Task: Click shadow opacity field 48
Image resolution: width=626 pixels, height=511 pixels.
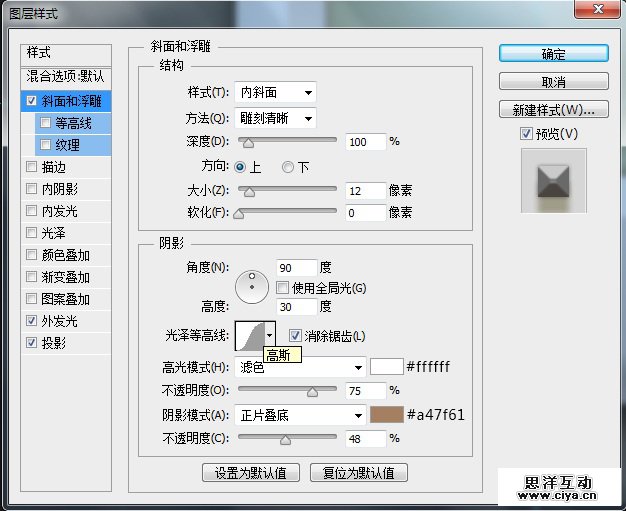Action: tap(366, 439)
